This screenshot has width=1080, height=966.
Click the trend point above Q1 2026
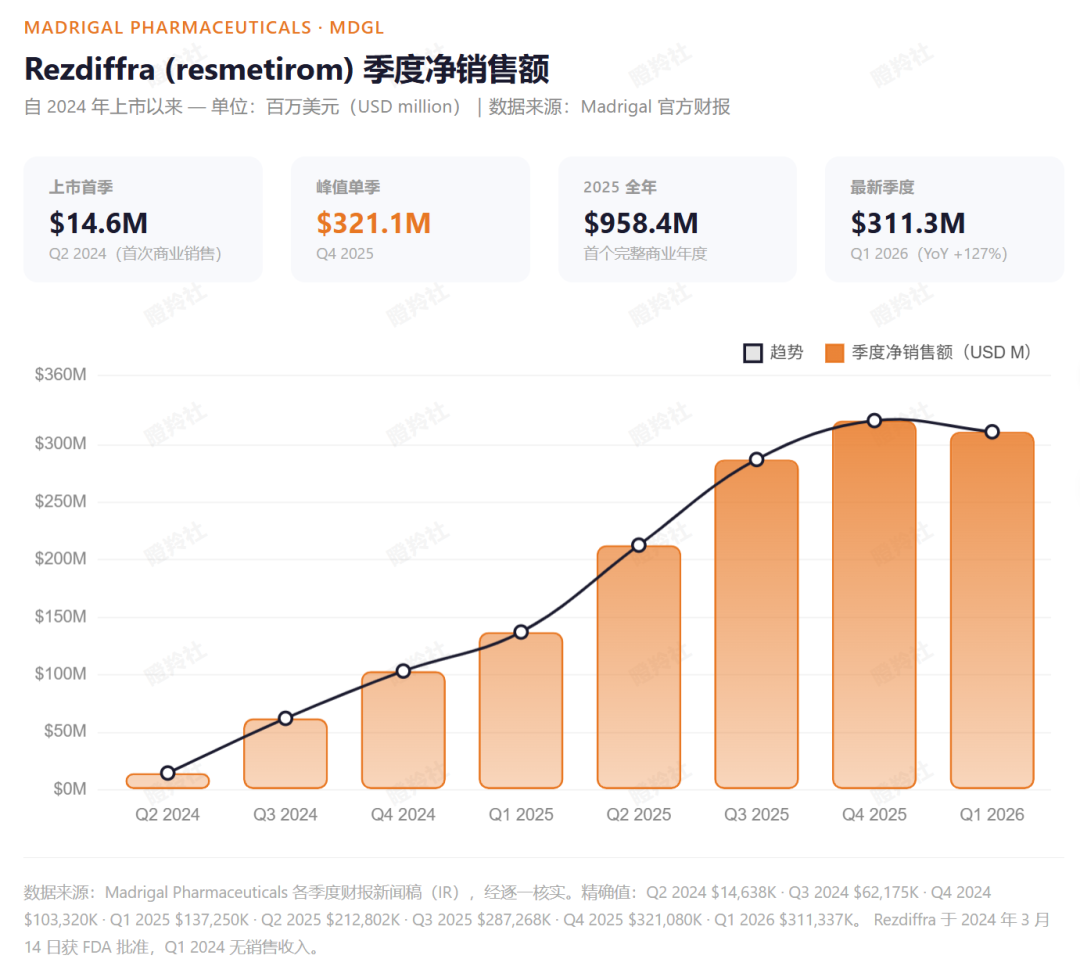tap(992, 432)
